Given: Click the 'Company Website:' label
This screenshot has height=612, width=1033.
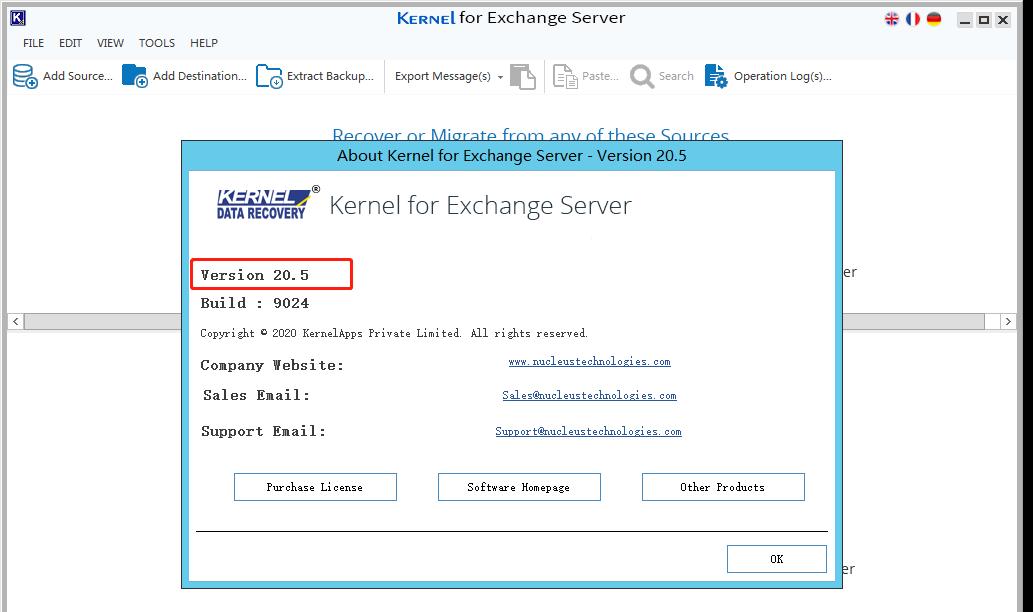Looking at the screenshot, I should 272,365.
